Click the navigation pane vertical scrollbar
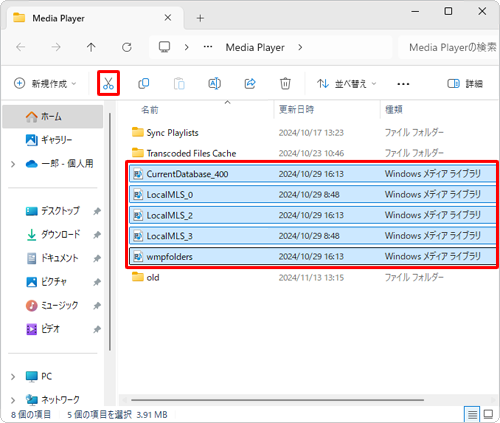The height and width of the screenshot is (423, 500). pyautogui.click(x=110, y=232)
